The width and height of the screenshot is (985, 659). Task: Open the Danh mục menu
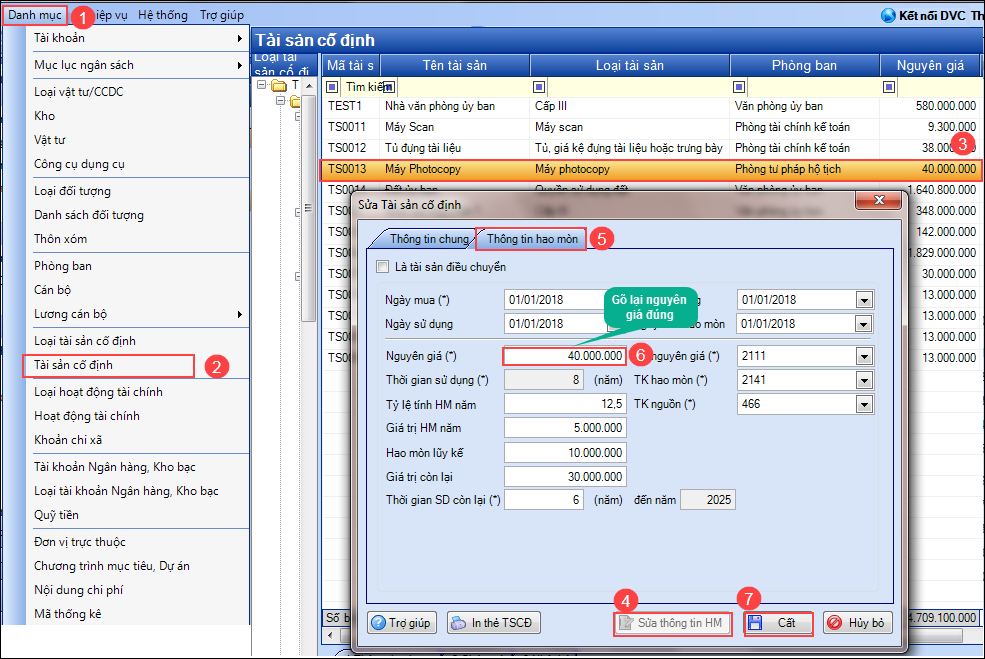pos(35,15)
